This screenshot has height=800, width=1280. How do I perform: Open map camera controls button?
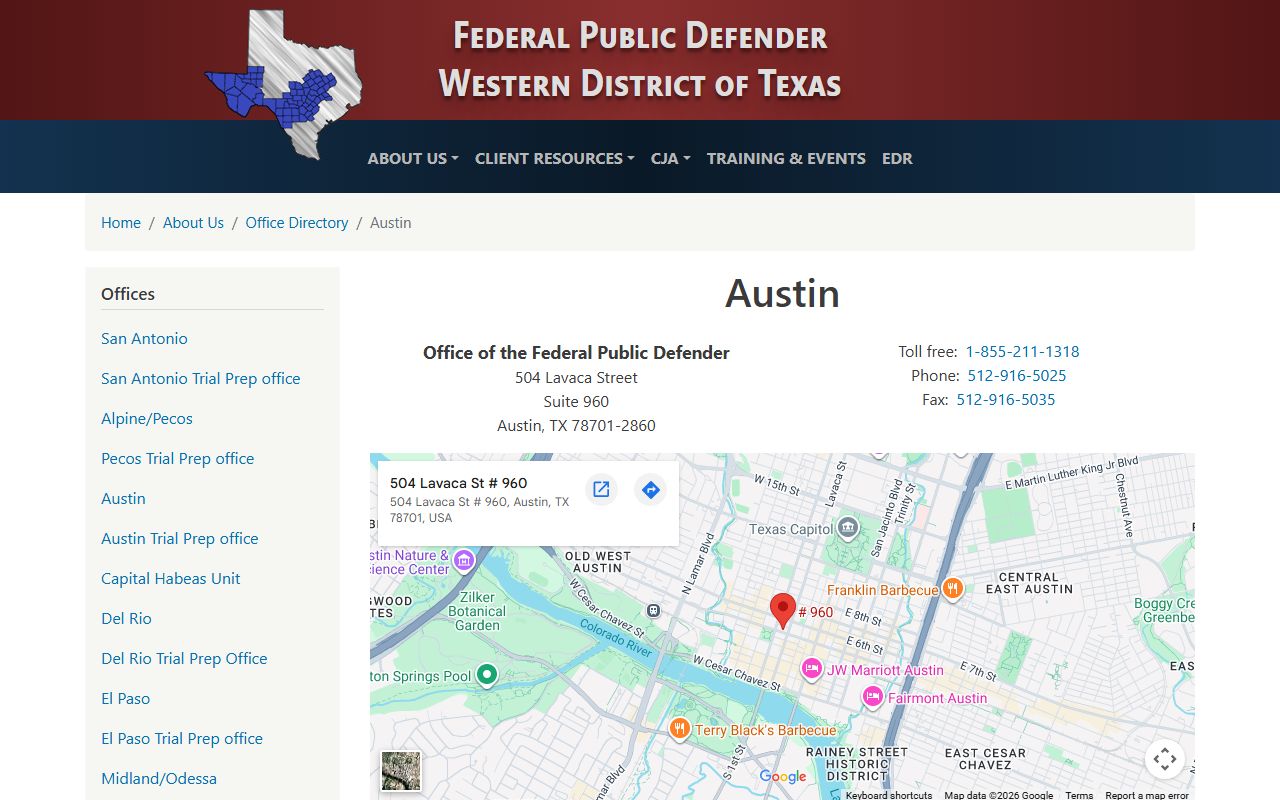point(1165,759)
